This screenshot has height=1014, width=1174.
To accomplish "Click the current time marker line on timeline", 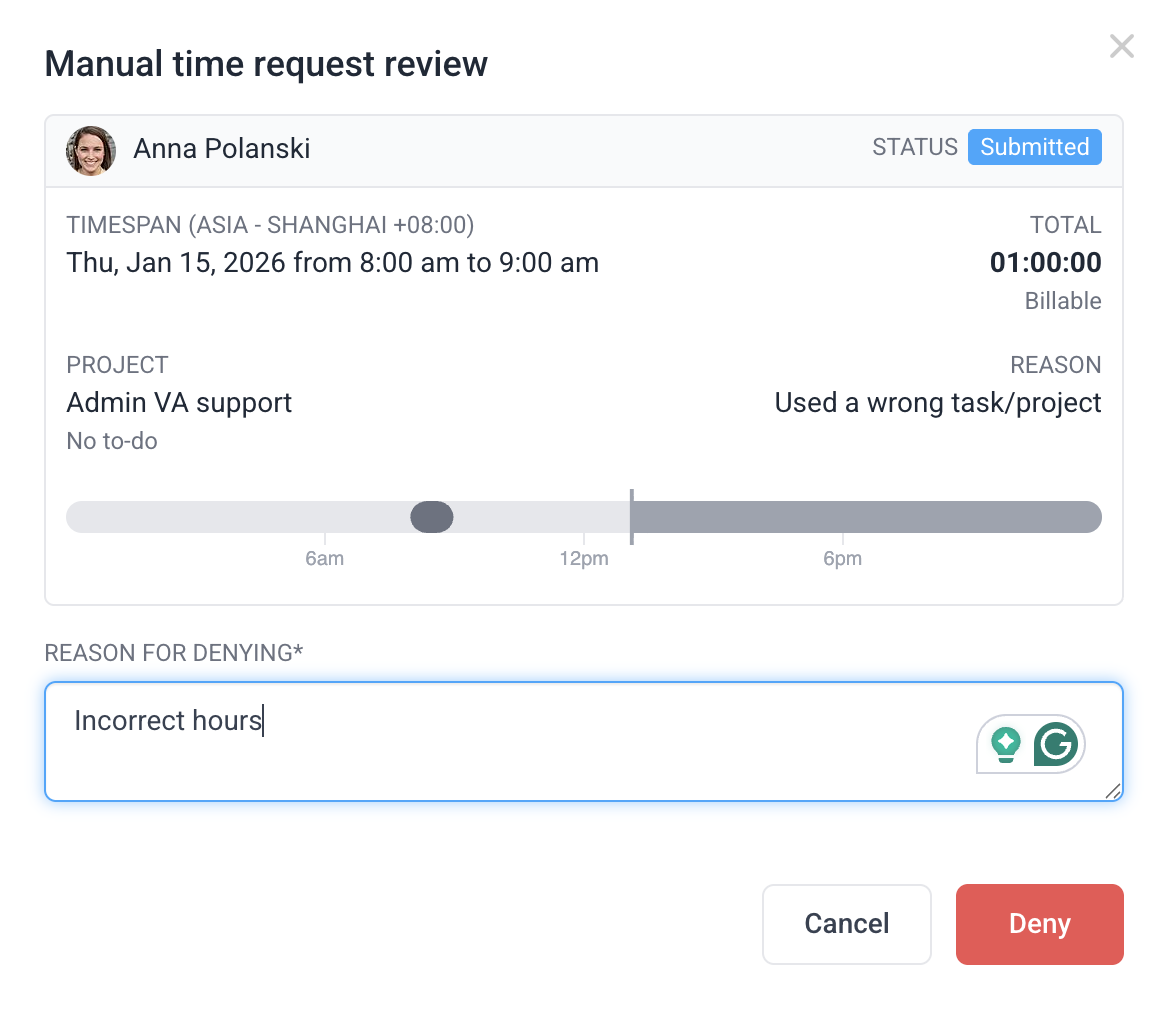I will (x=631, y=517).
